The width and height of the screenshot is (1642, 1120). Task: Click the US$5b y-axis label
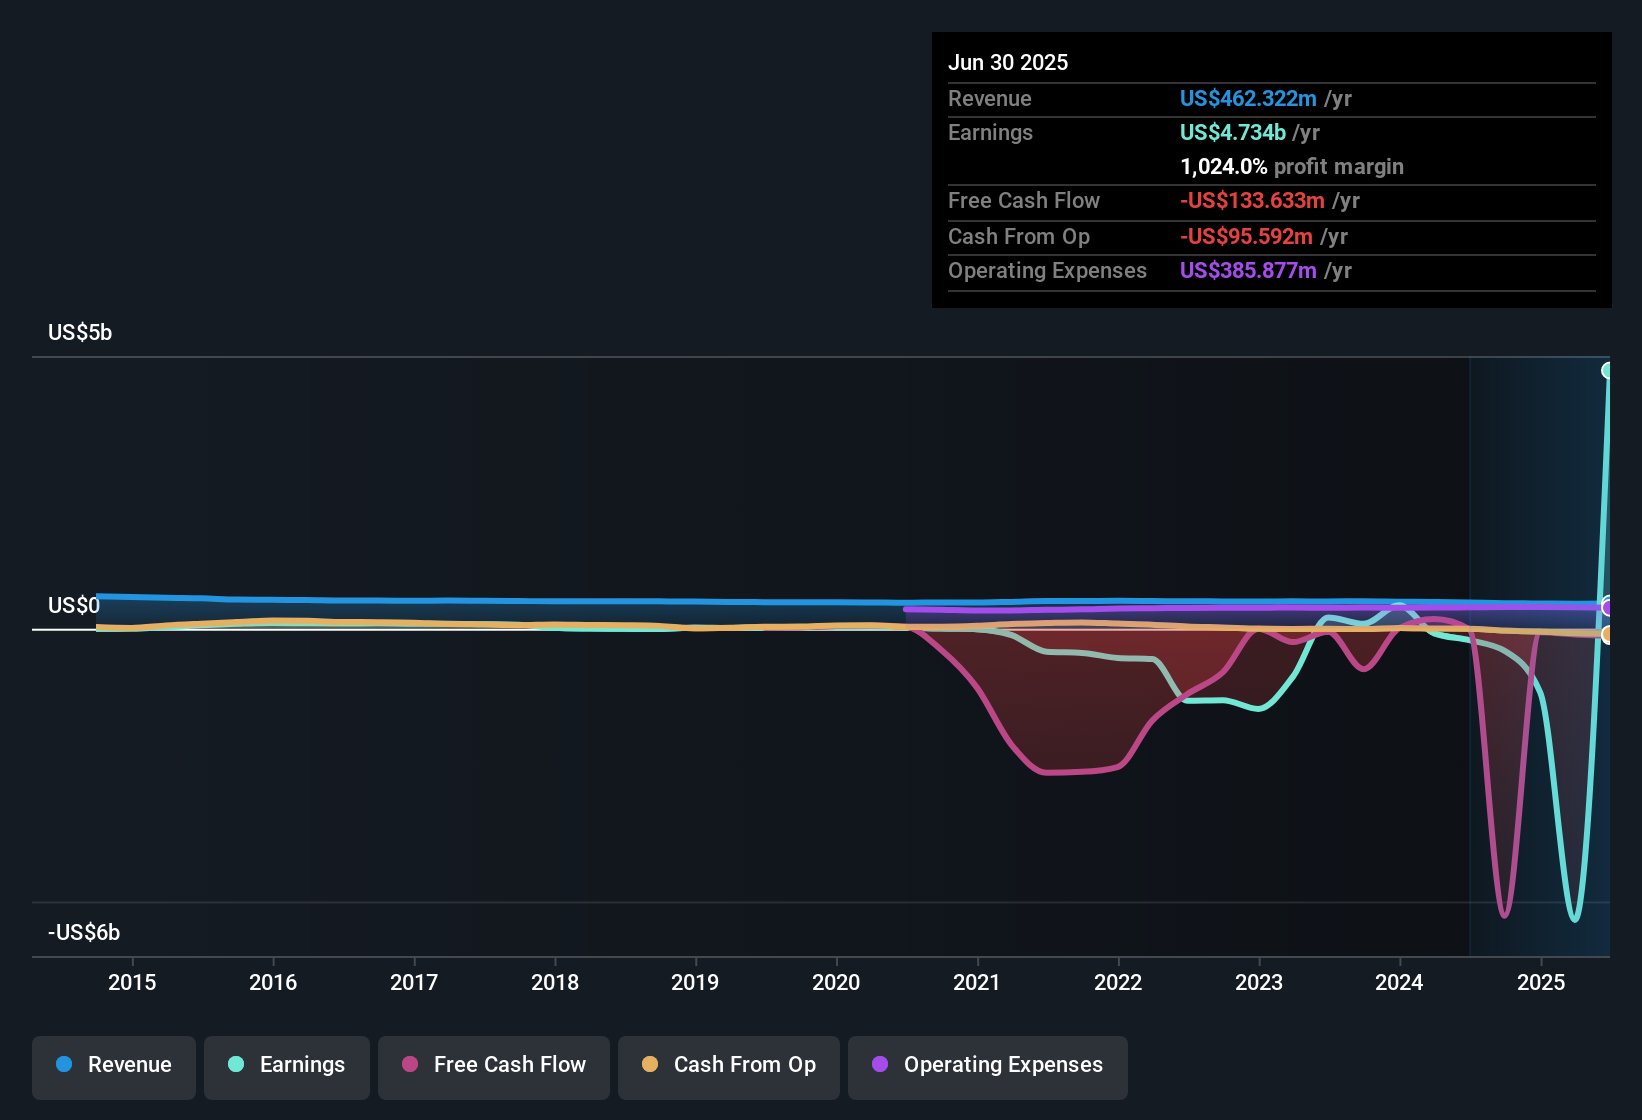[80, 332]
